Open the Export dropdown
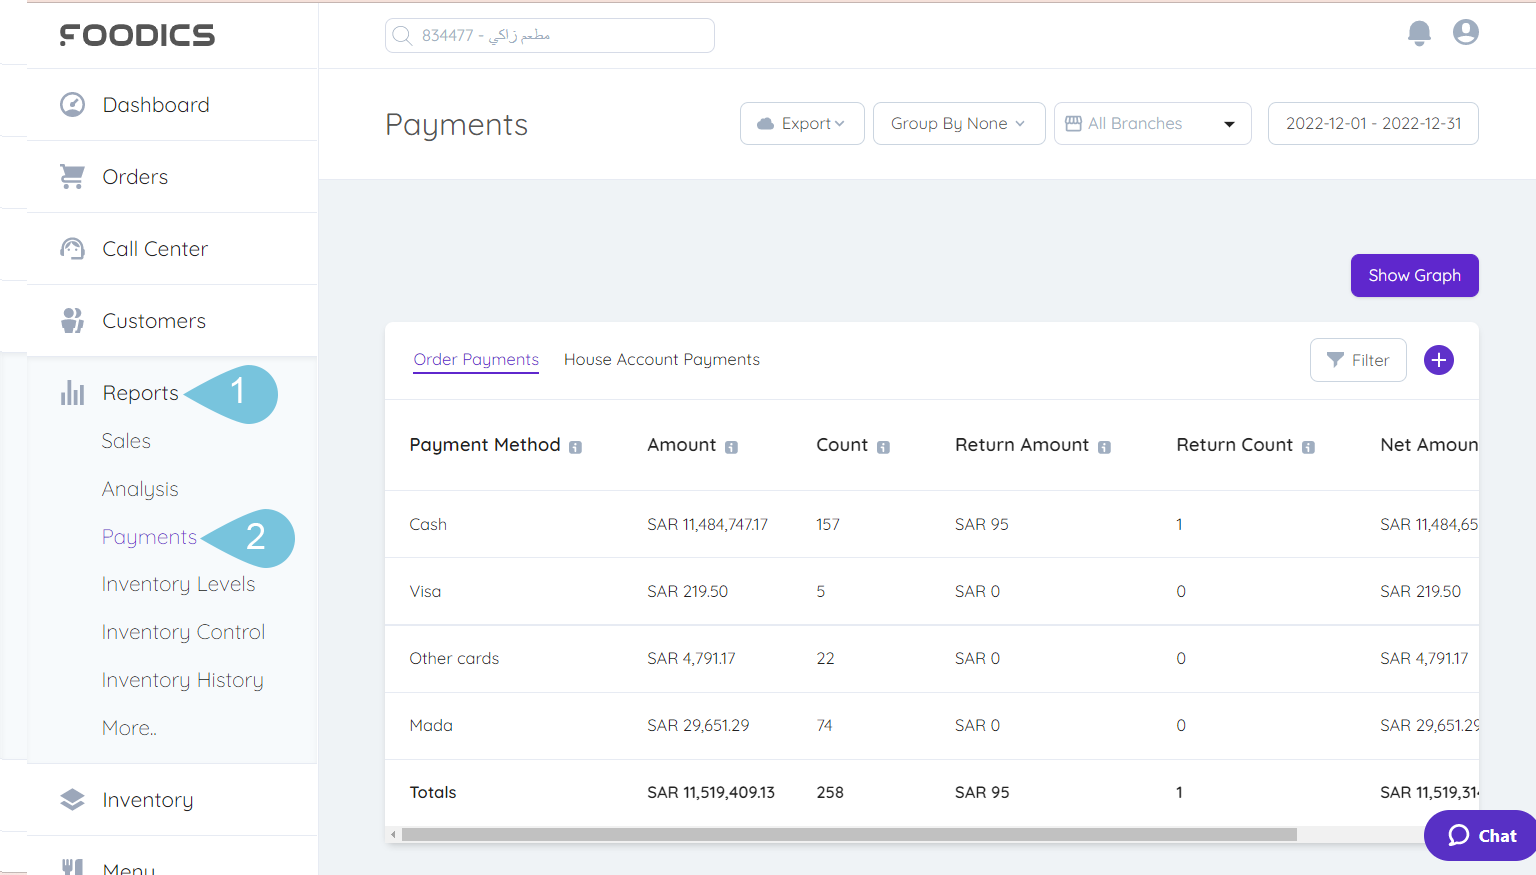 [802, 123]
